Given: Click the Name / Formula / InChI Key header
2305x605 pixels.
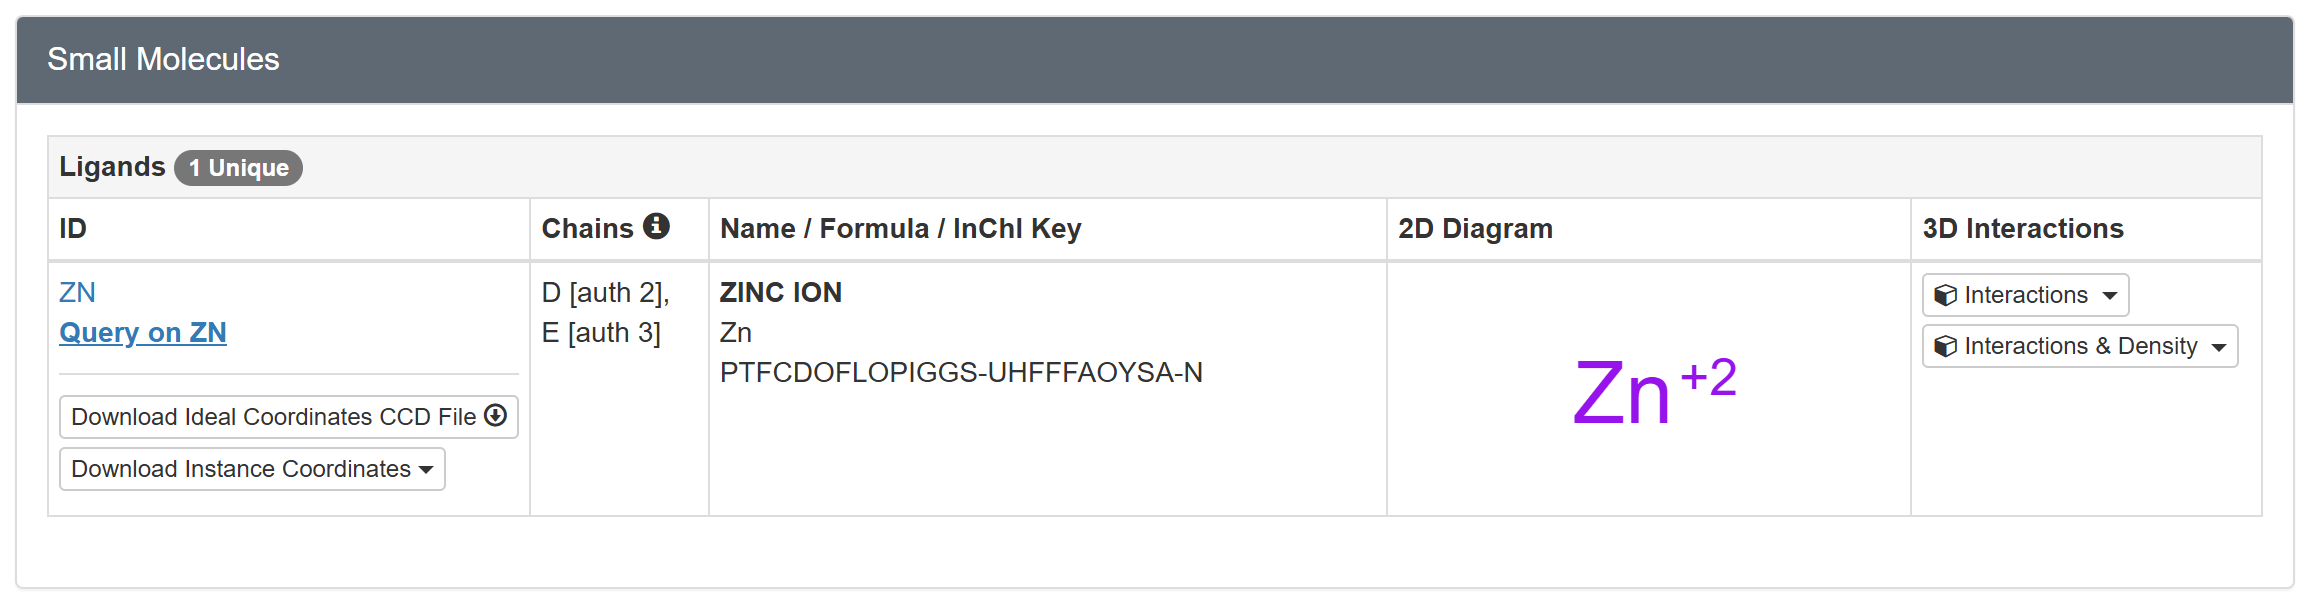Looking at the screenshot, I should [x=900, y=229].
